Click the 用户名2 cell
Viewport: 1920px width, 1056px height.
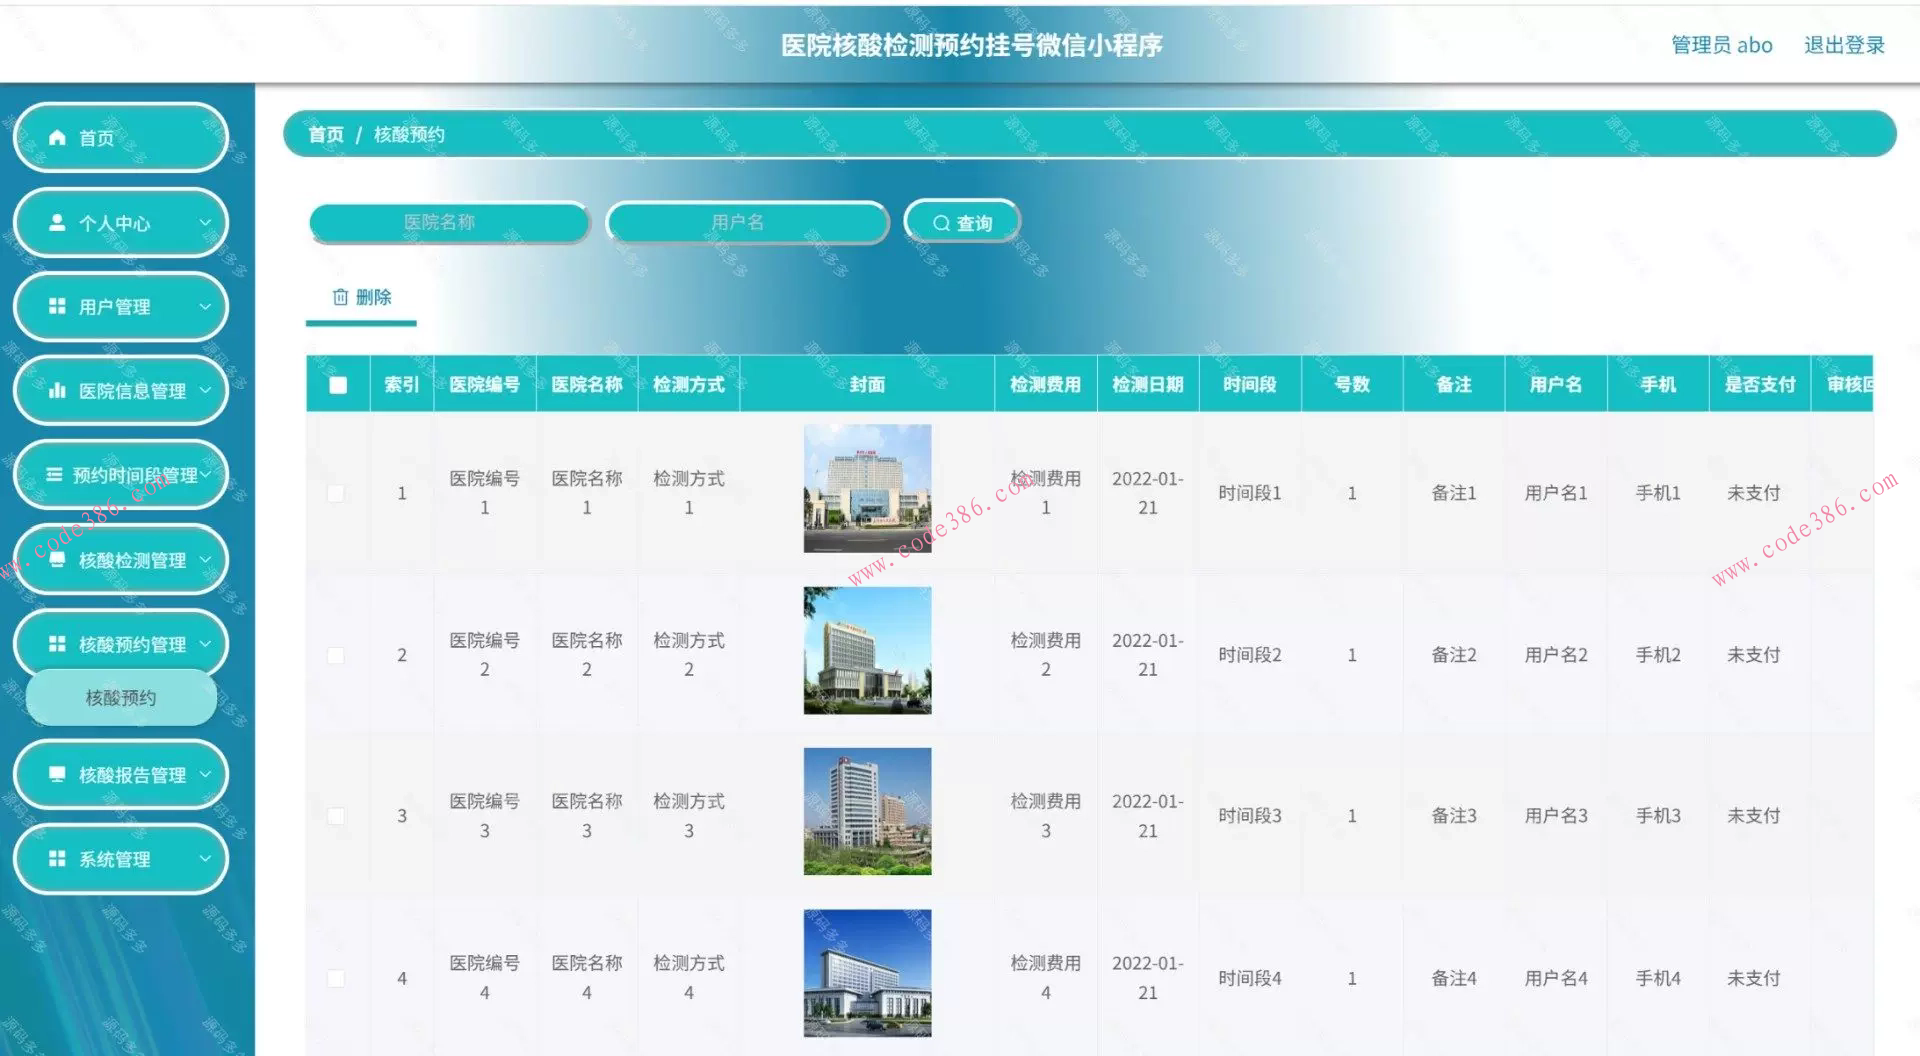(1556, 655)
